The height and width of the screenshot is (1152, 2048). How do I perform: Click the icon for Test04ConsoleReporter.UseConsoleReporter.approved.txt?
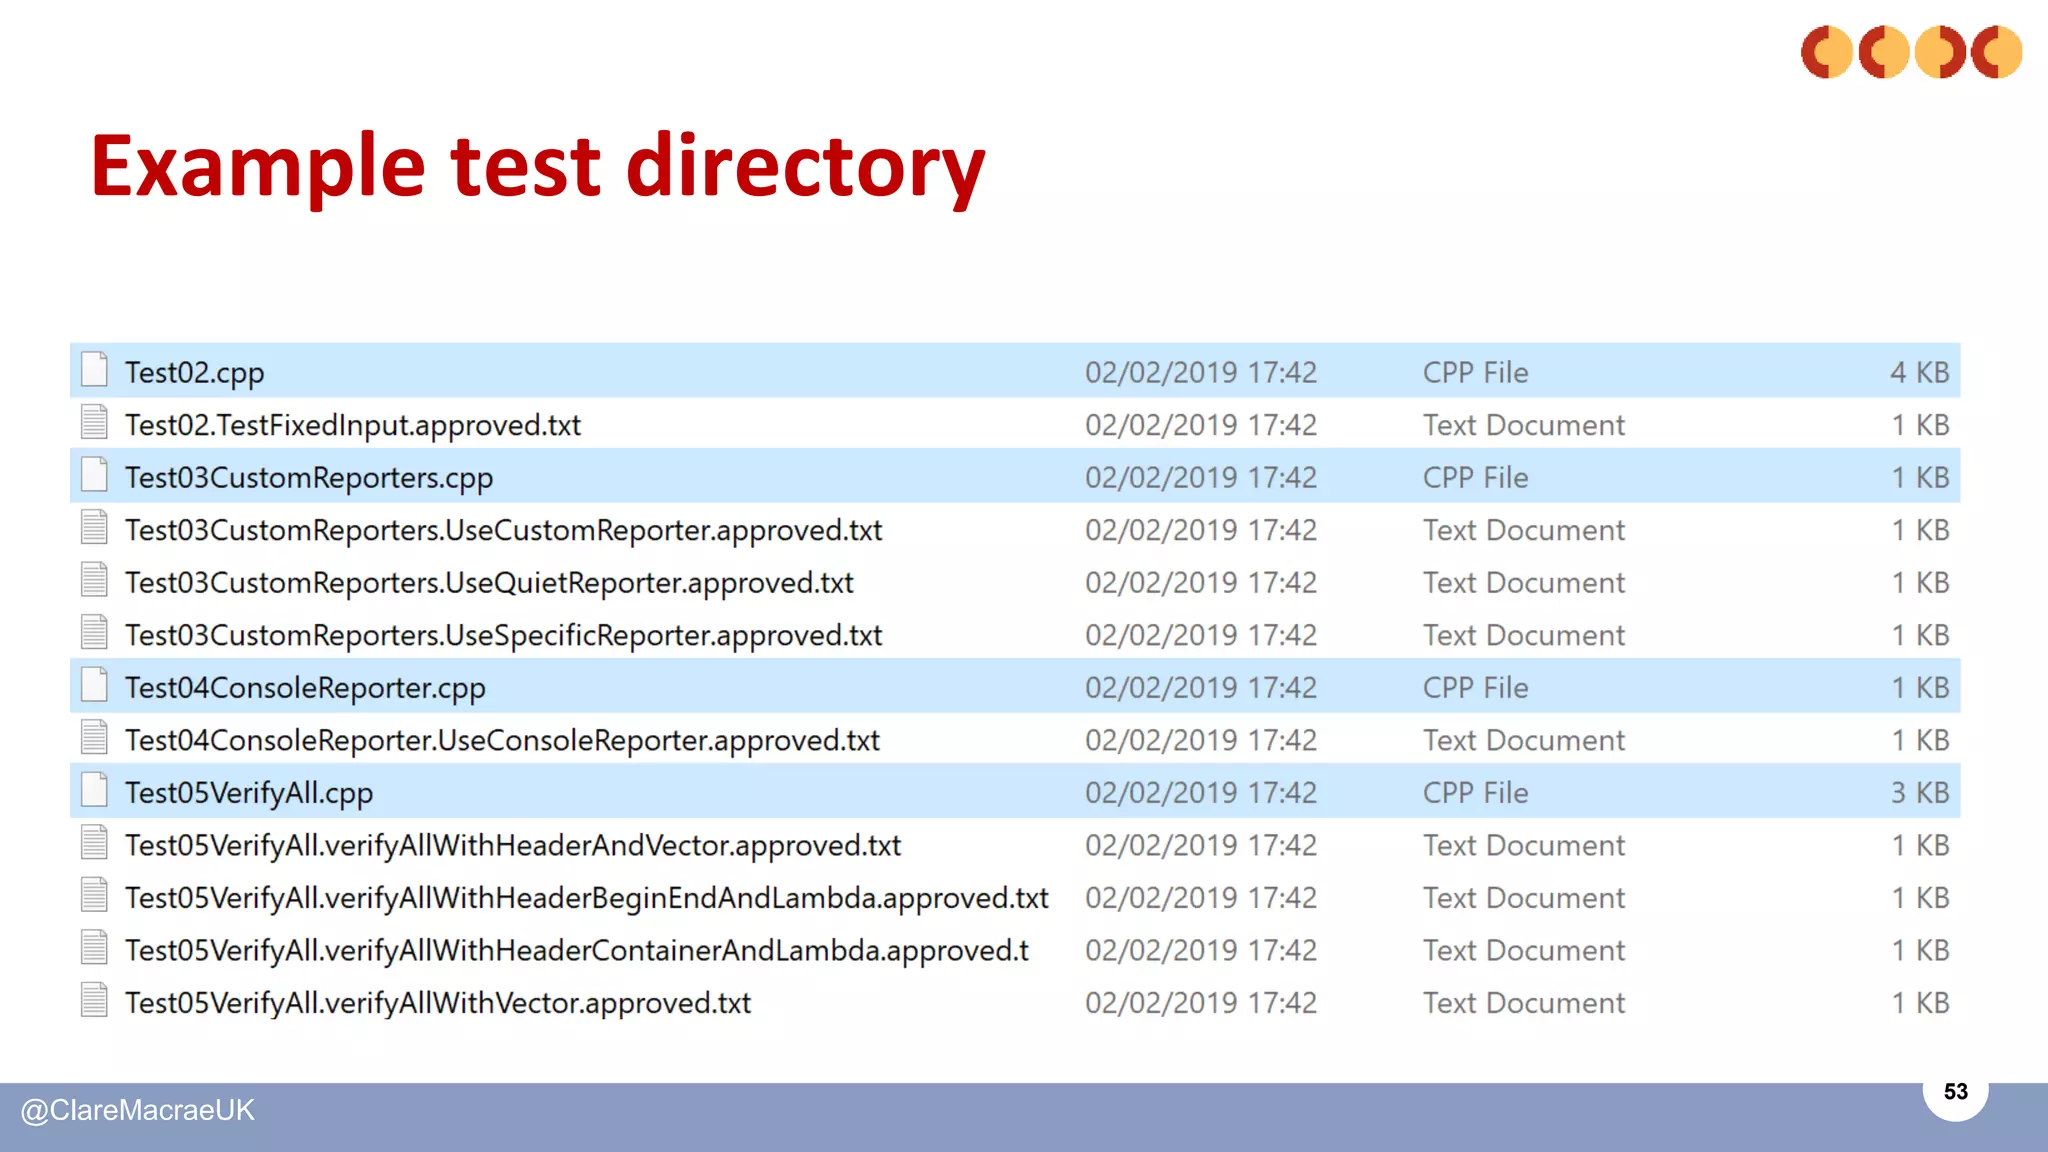[94, 737]
